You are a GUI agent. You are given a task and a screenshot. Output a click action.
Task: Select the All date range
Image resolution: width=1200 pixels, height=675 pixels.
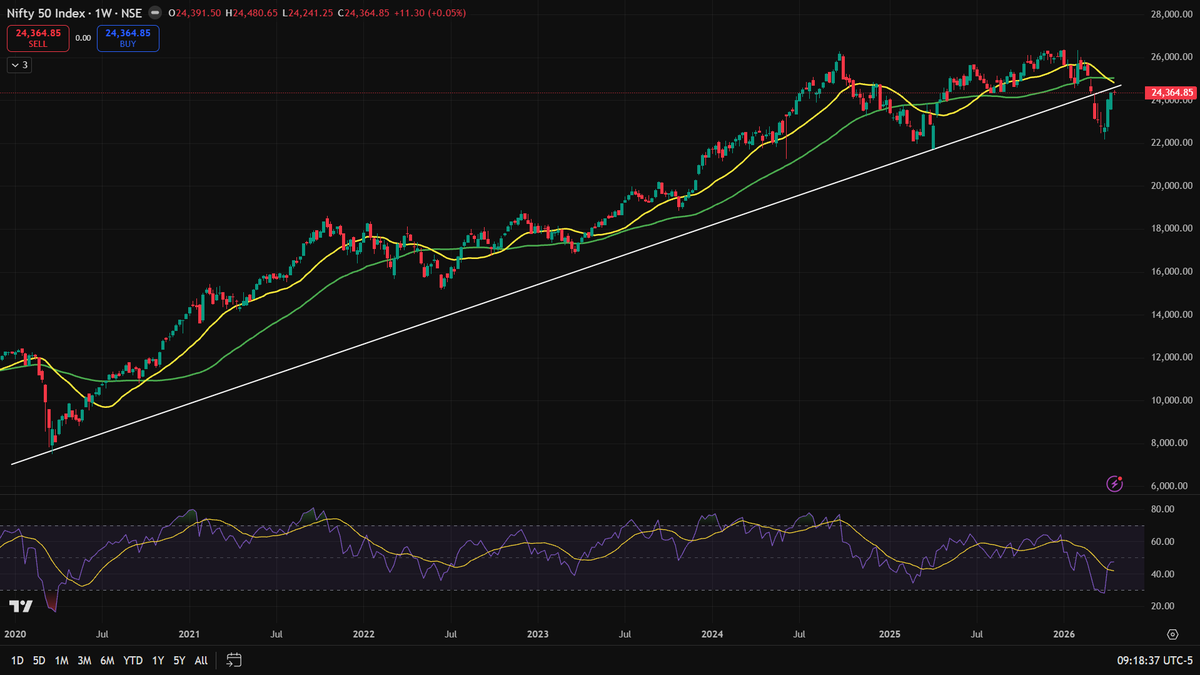coord(201,660)
